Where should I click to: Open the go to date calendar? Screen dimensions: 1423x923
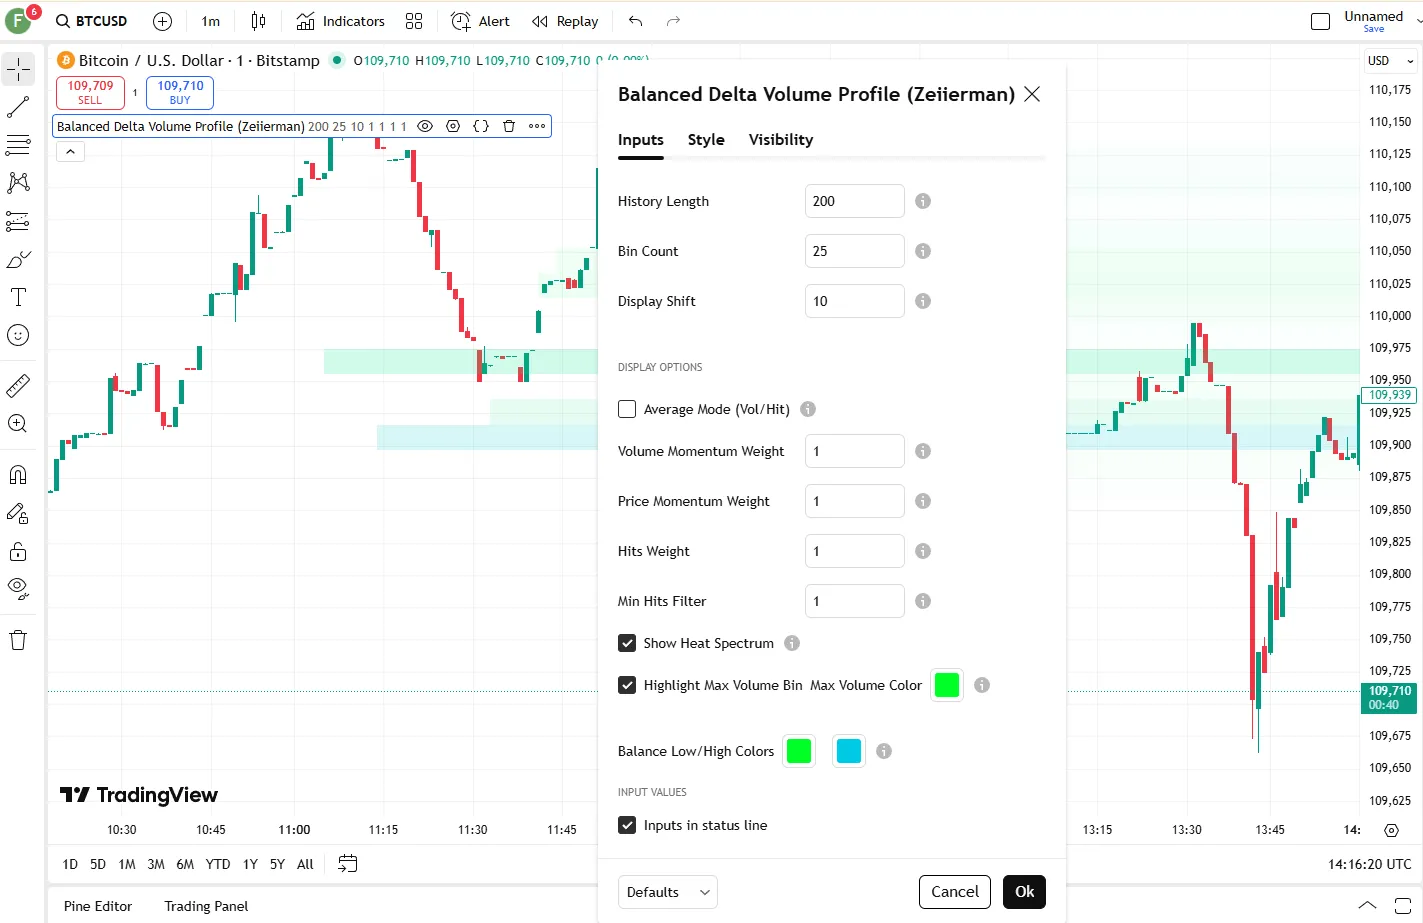point(348,864)
